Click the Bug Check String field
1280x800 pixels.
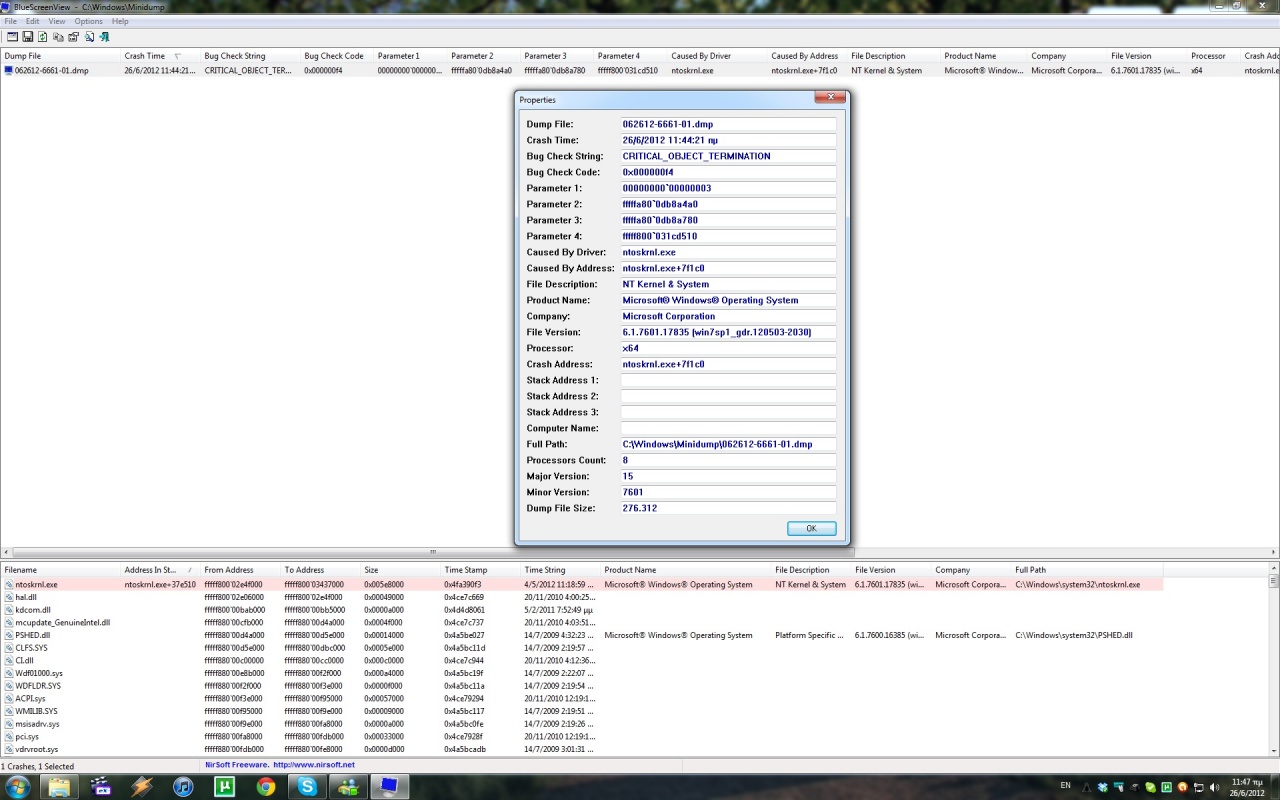coord(728,156)
